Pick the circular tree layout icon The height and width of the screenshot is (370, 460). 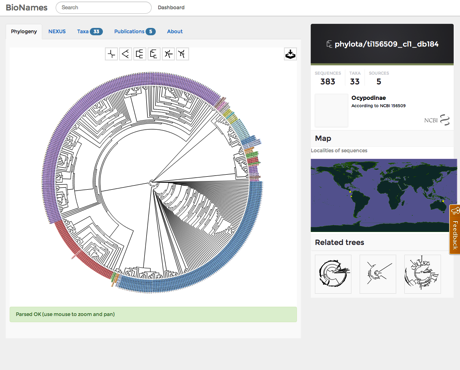click(168, 54)
